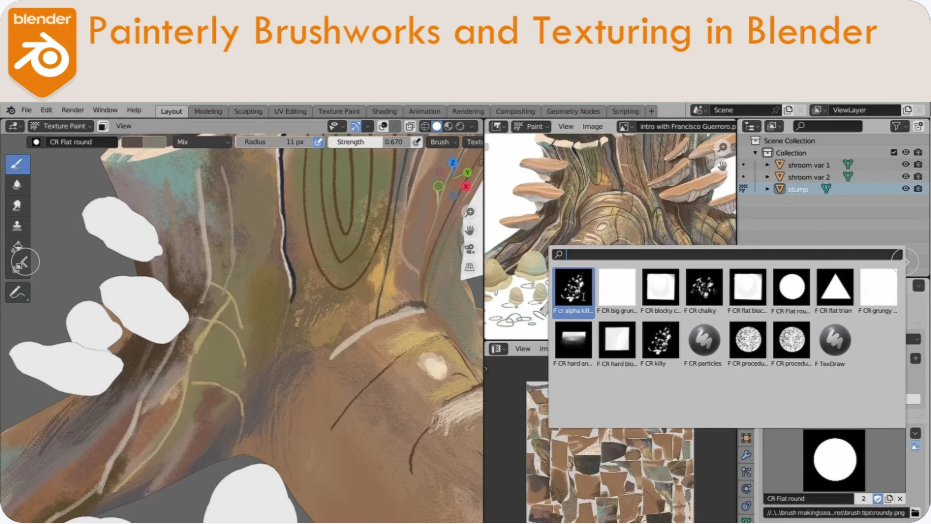
Task: Open the Mix blend mode dropdown
Action: click(203, 142)
